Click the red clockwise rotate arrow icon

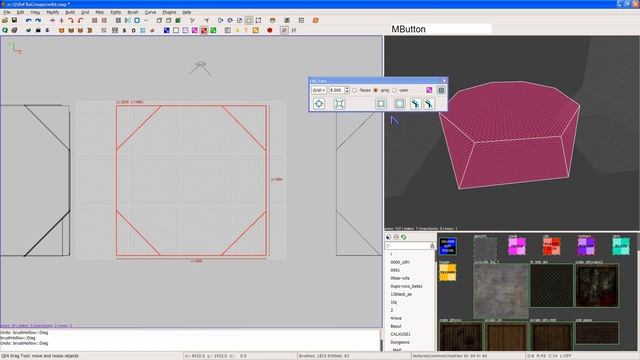click(71, 20)
